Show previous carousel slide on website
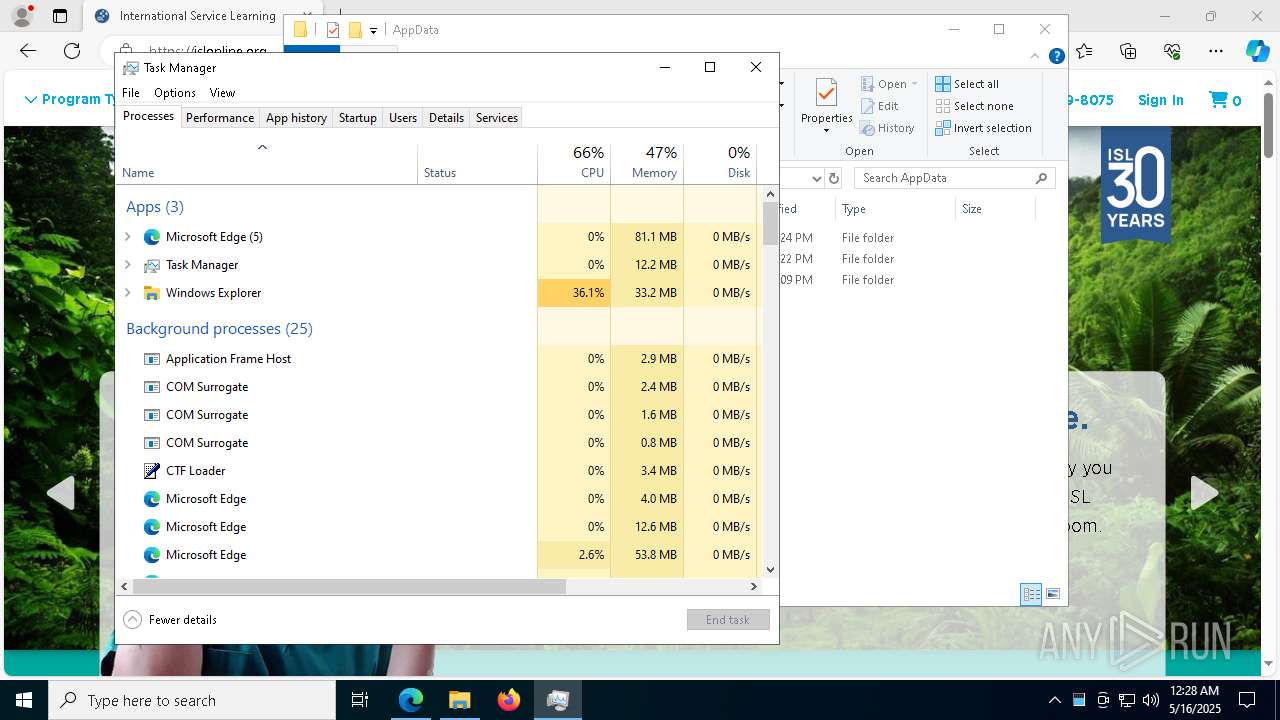Screen dimensions: 1280x720 coord(61,492)
